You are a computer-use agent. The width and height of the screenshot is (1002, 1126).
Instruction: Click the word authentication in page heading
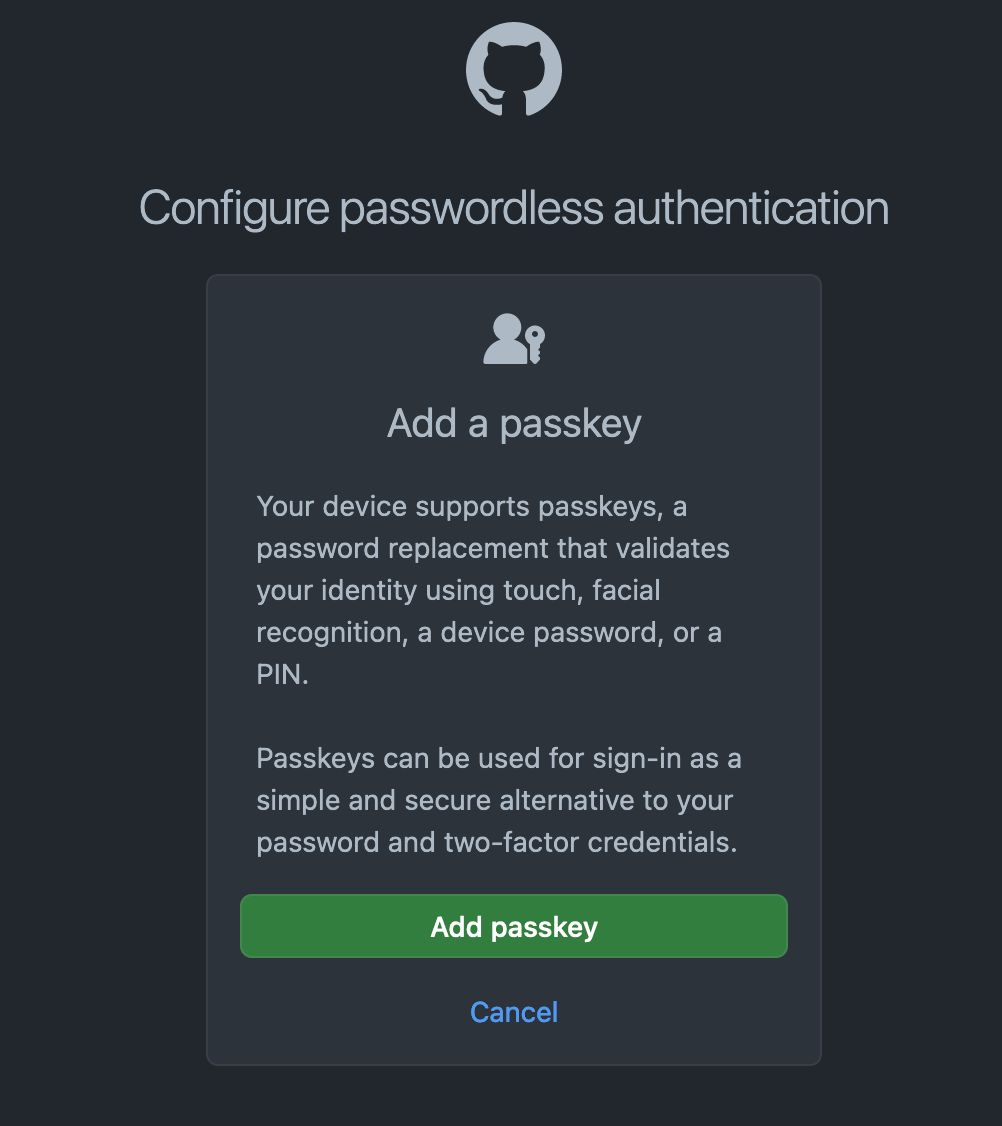(751, 208)
